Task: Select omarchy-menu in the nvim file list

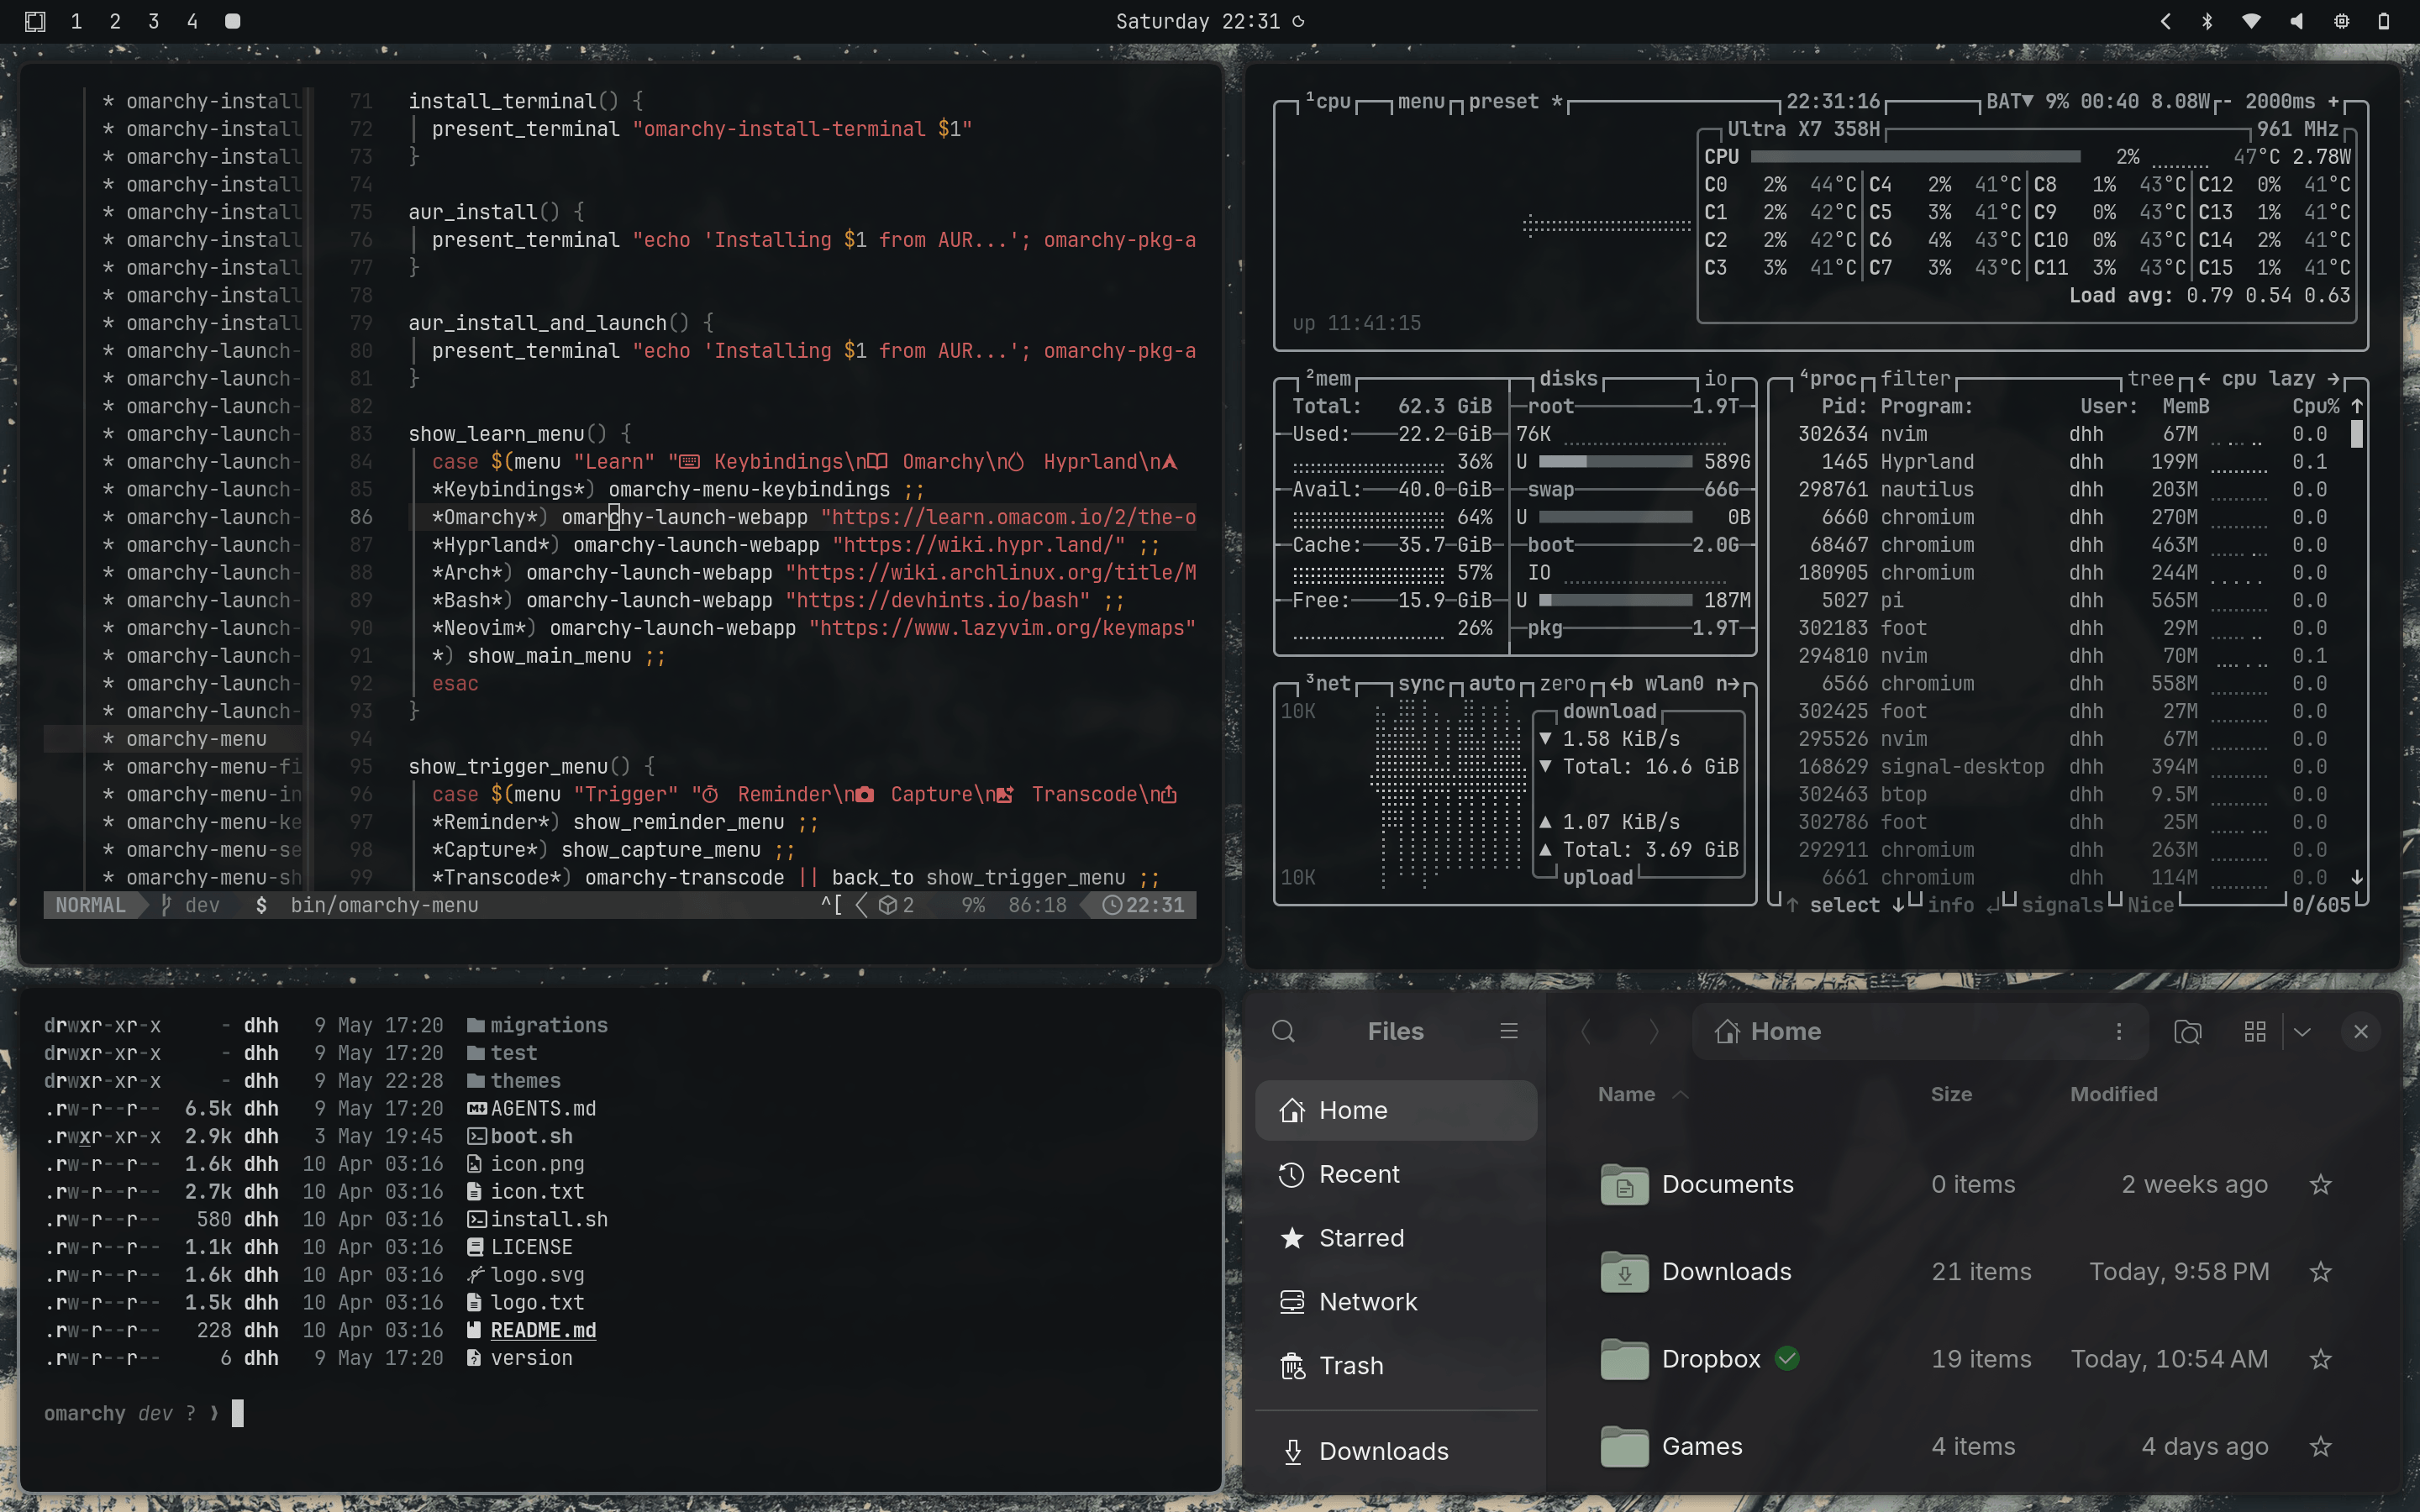Action: click(x=196, y=739)
